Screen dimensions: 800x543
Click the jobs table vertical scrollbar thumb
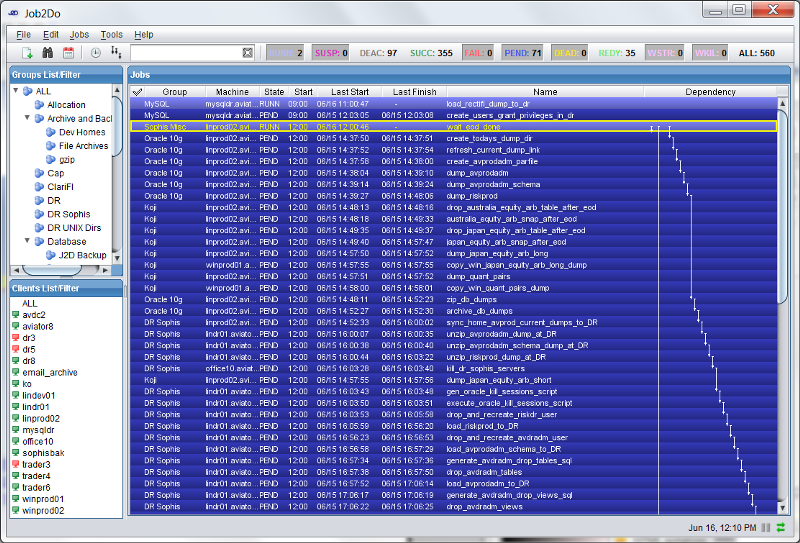click(x=783, y=206)
